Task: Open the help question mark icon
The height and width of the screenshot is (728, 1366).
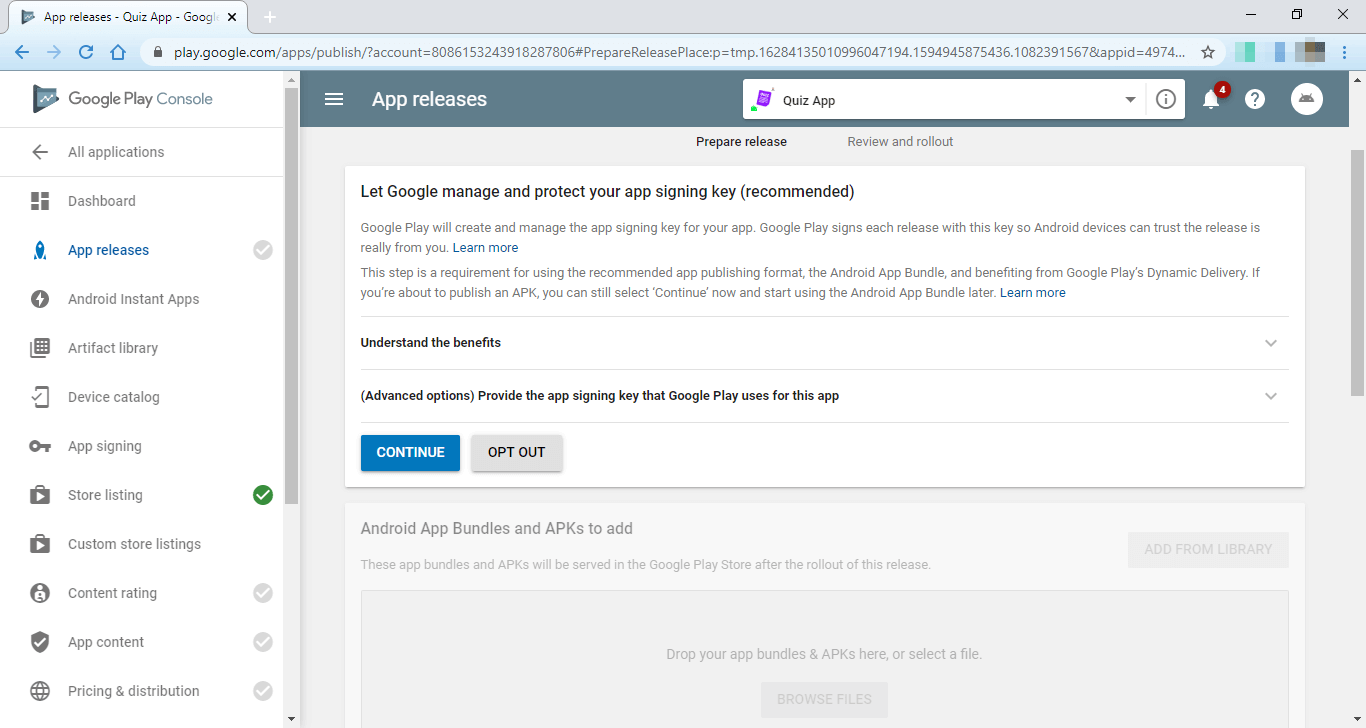Action: [1254, 99]
